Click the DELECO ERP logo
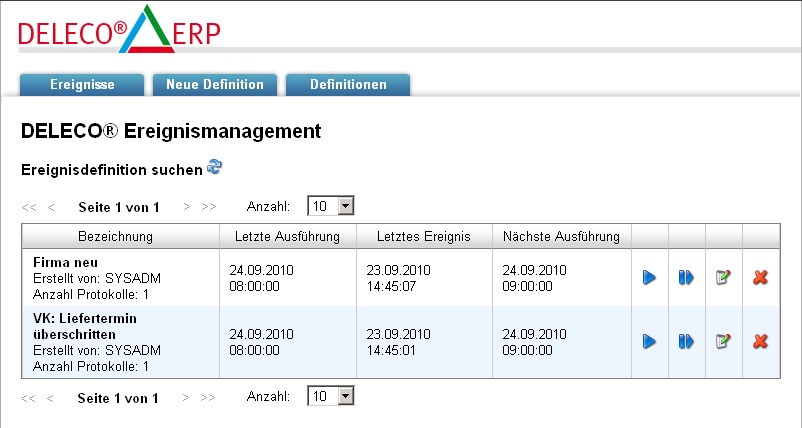The height and width of the screenshot is (428, 802). [120, 30]
